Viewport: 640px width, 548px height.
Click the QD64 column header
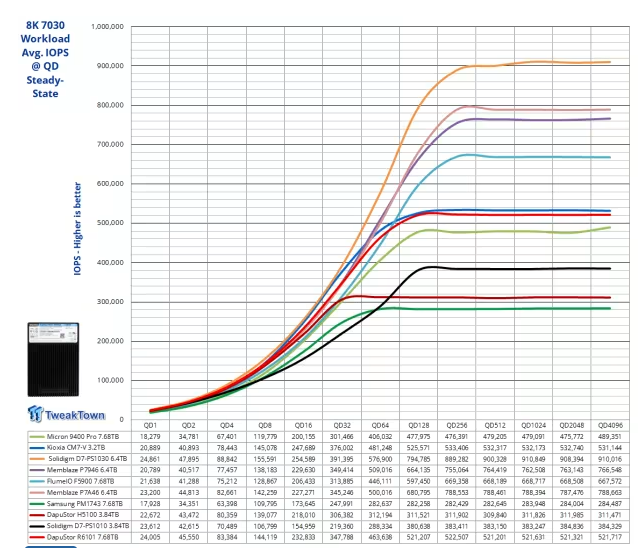[380, 426]
